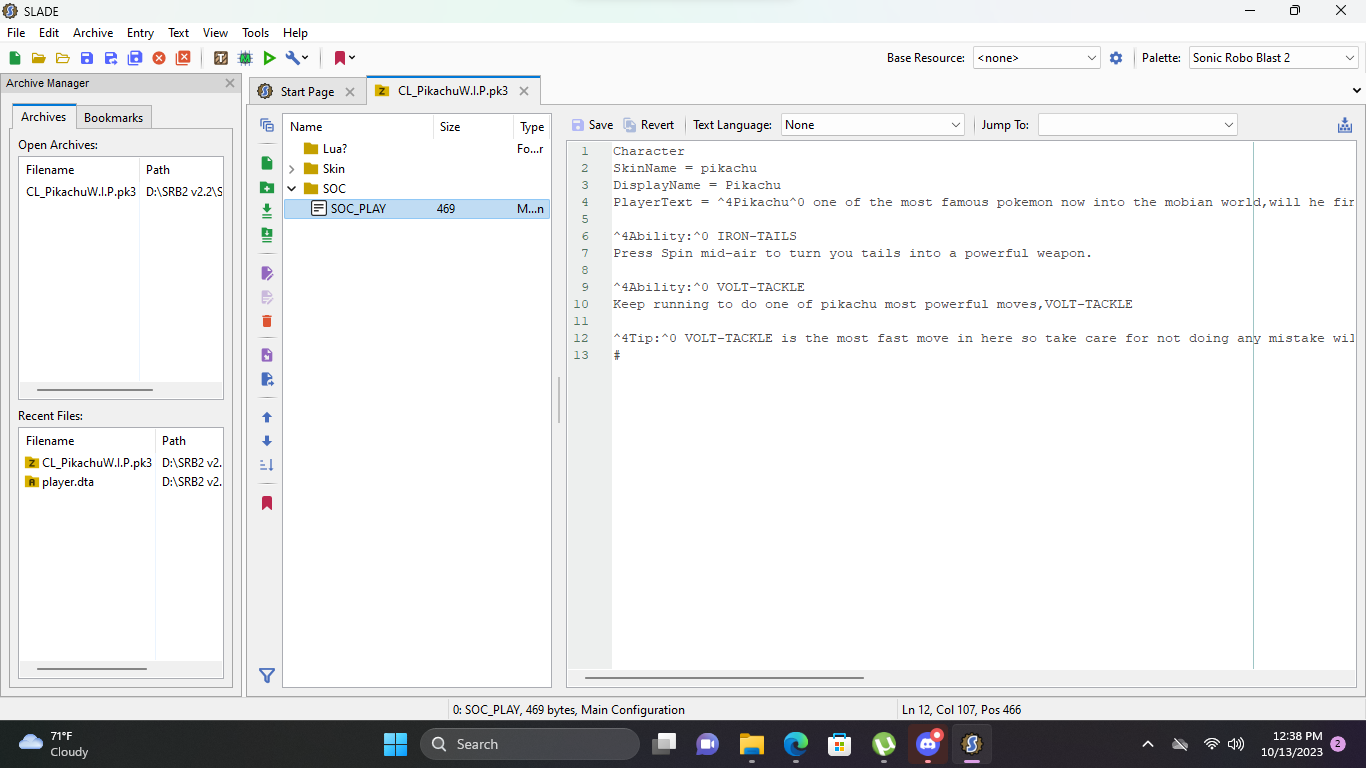Image resolution: width=1366 pixels, height=768 pixels.
Task: Create a new archive from the toolbar
Action: point(15,58)
